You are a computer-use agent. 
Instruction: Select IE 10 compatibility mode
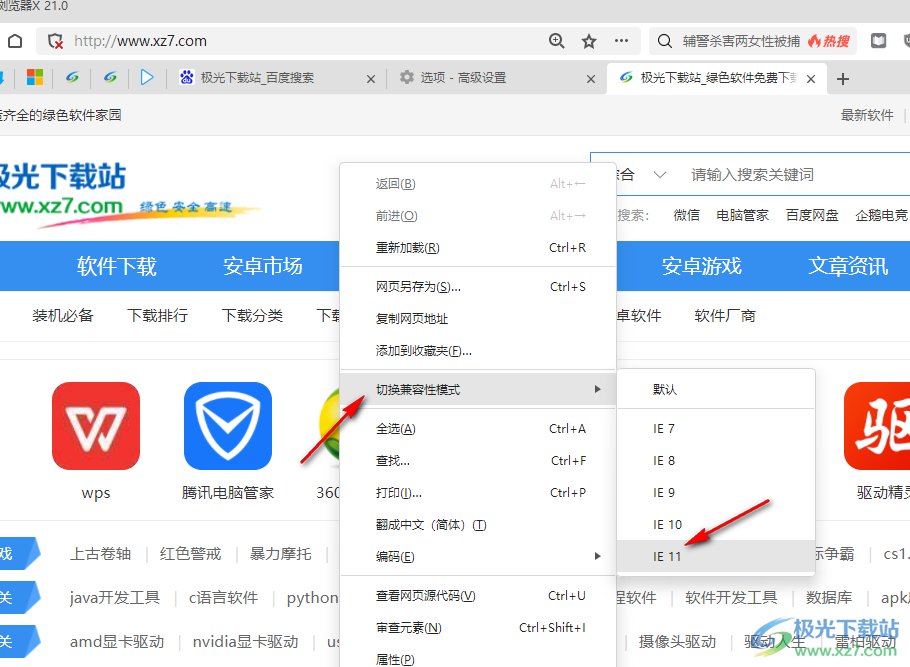pyautogui.click(x=716, y=525)
